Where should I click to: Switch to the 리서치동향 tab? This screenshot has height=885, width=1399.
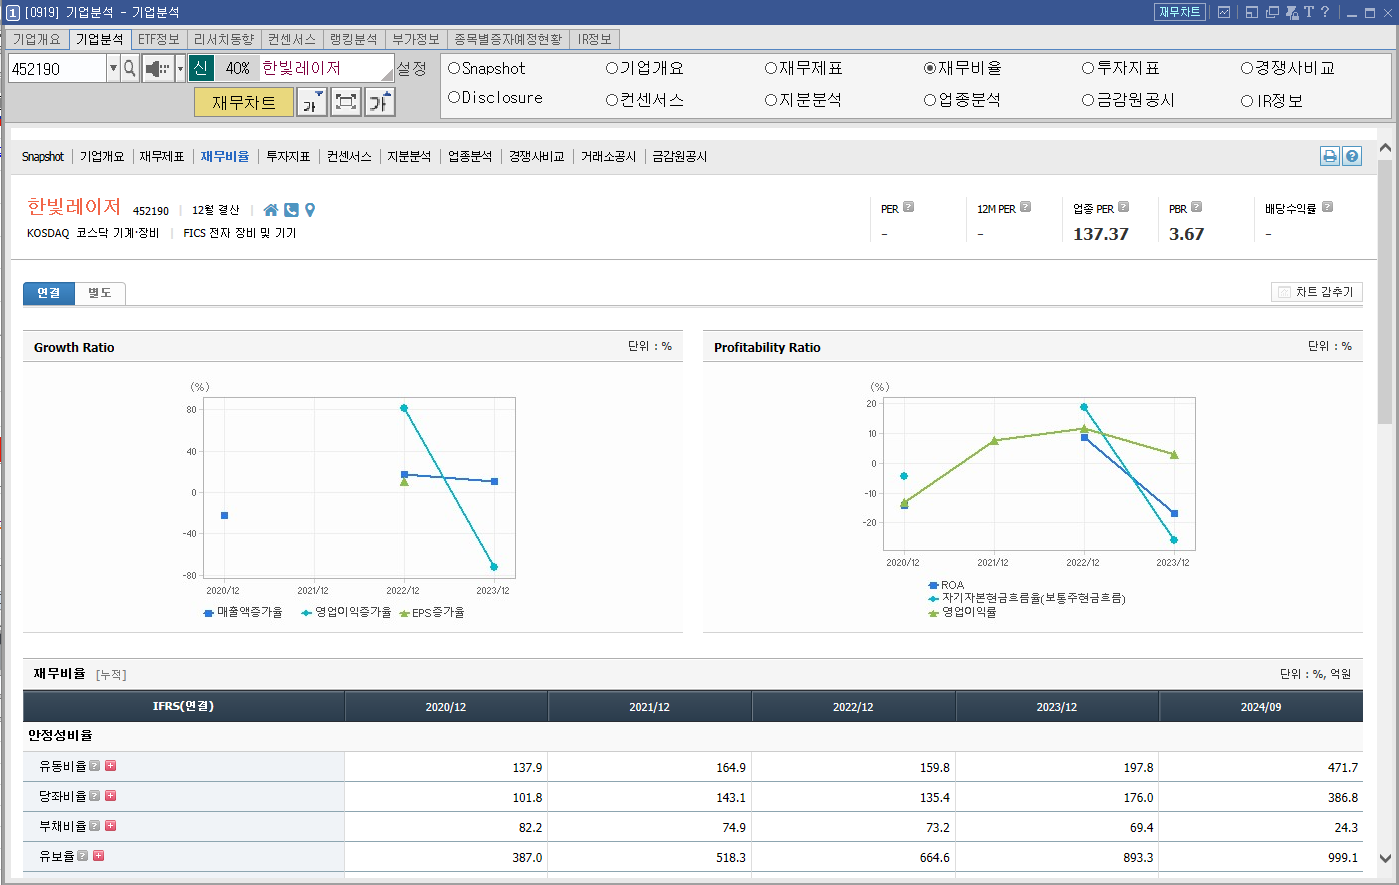224,39
